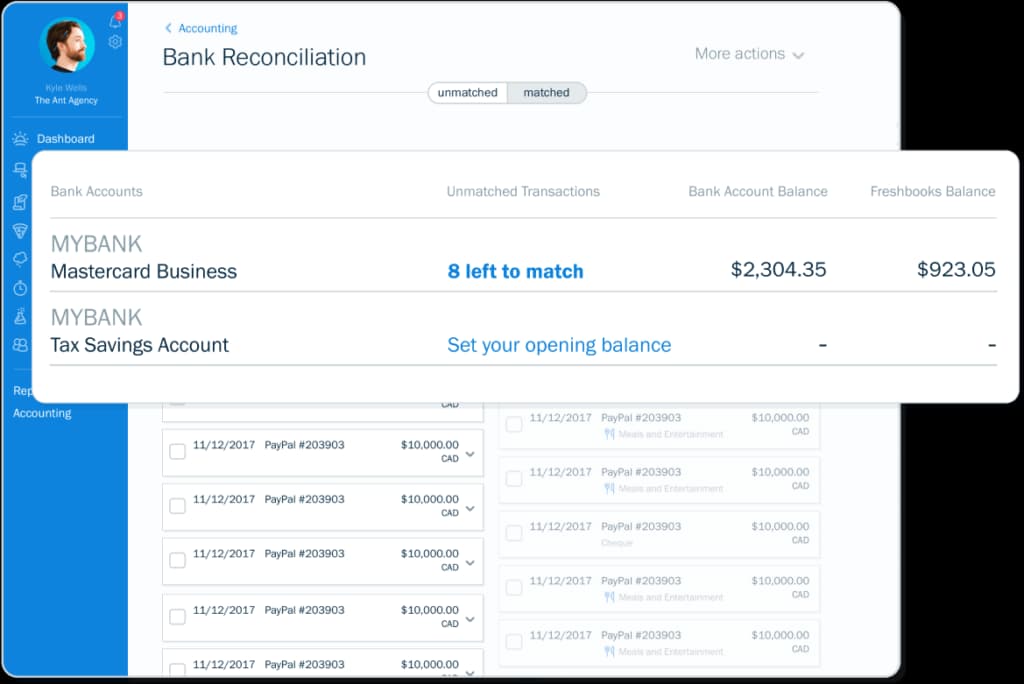Select the Tax Savings Account name
The height and width of the screenshot is (684, 1024).
pyautogui.click(x=140, y=345)
